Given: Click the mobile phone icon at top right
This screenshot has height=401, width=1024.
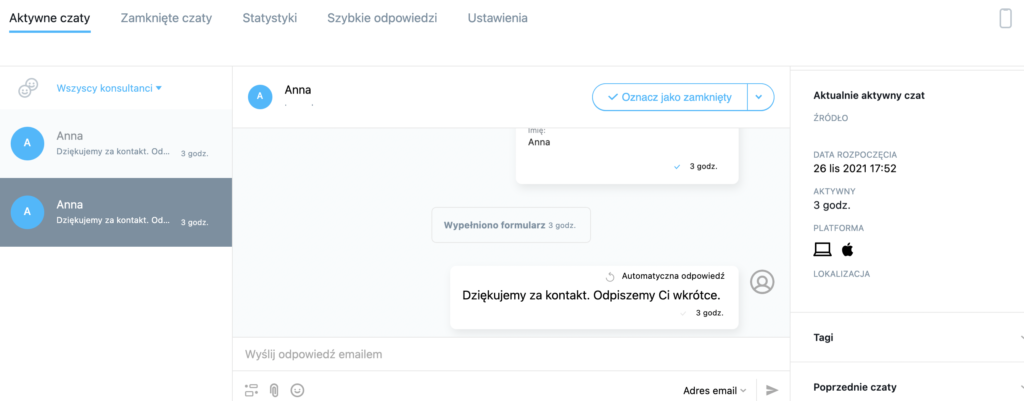Looking at the screenshot, I should click(x=1005, y=18).
